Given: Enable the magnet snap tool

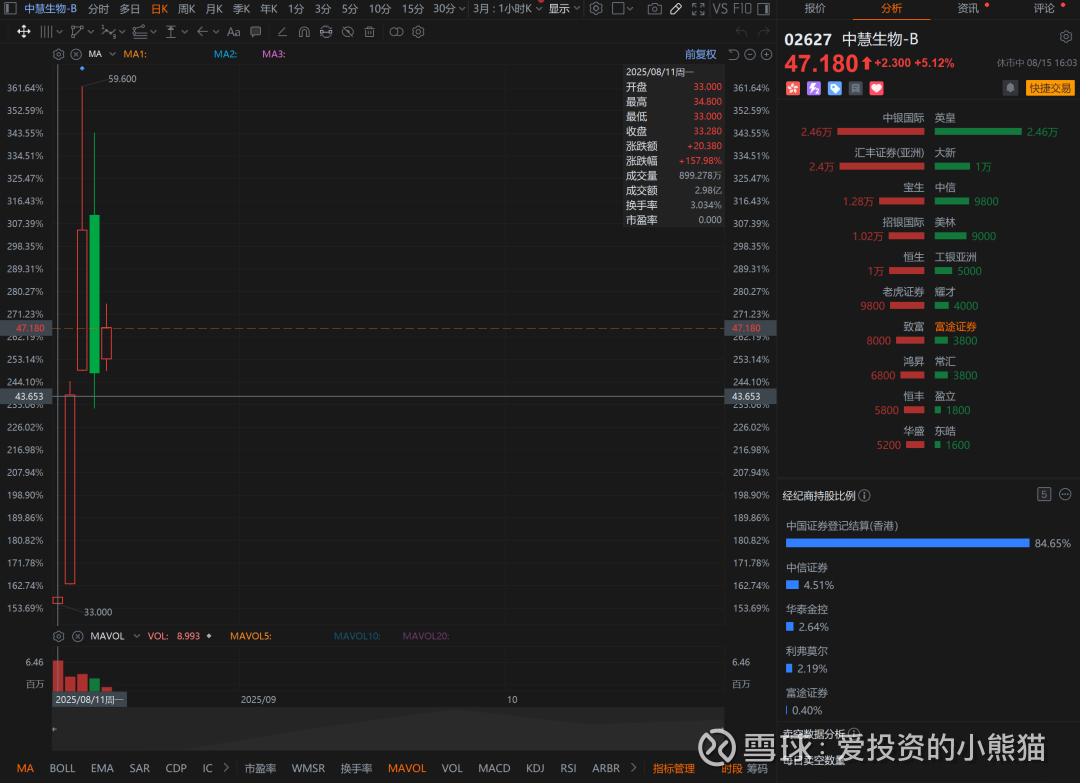Looking at the screenshot, I should click(x=304, y=32).
